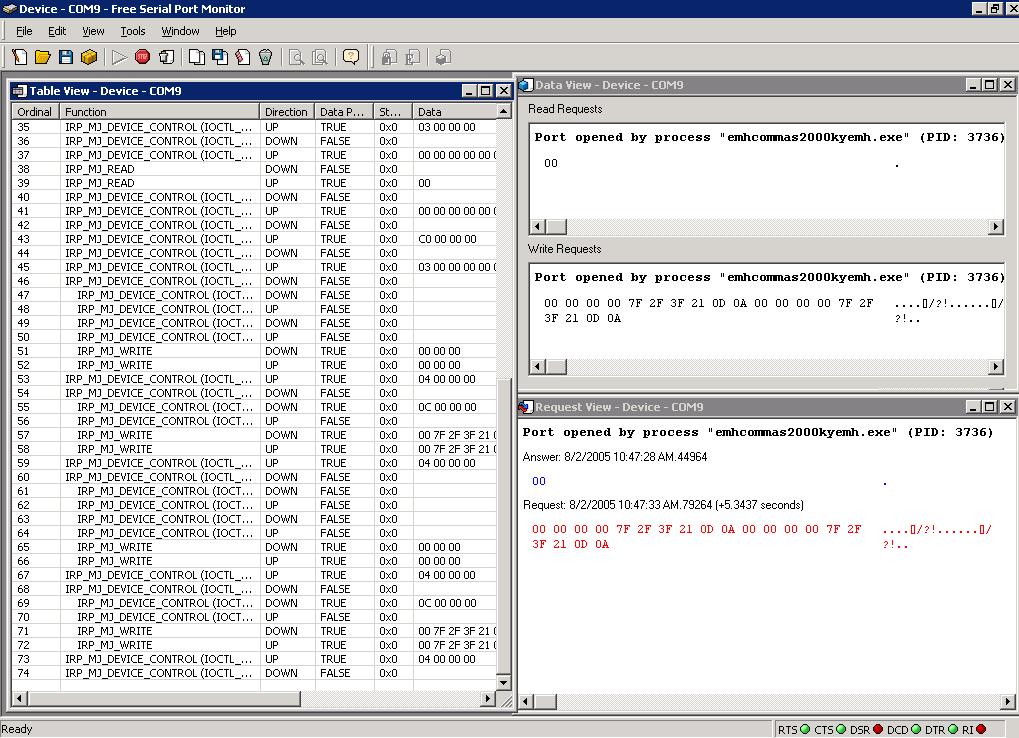Click the yellow package box toolbar icon
This screenshot has height=738, width=1019.
click(x=89, y=57)
